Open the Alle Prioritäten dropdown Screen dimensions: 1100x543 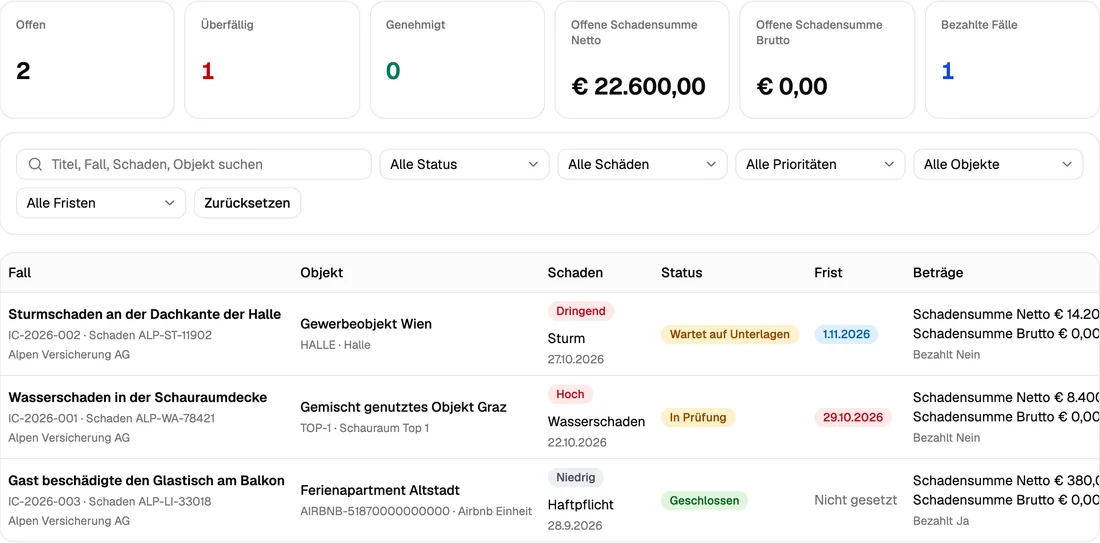820,164
